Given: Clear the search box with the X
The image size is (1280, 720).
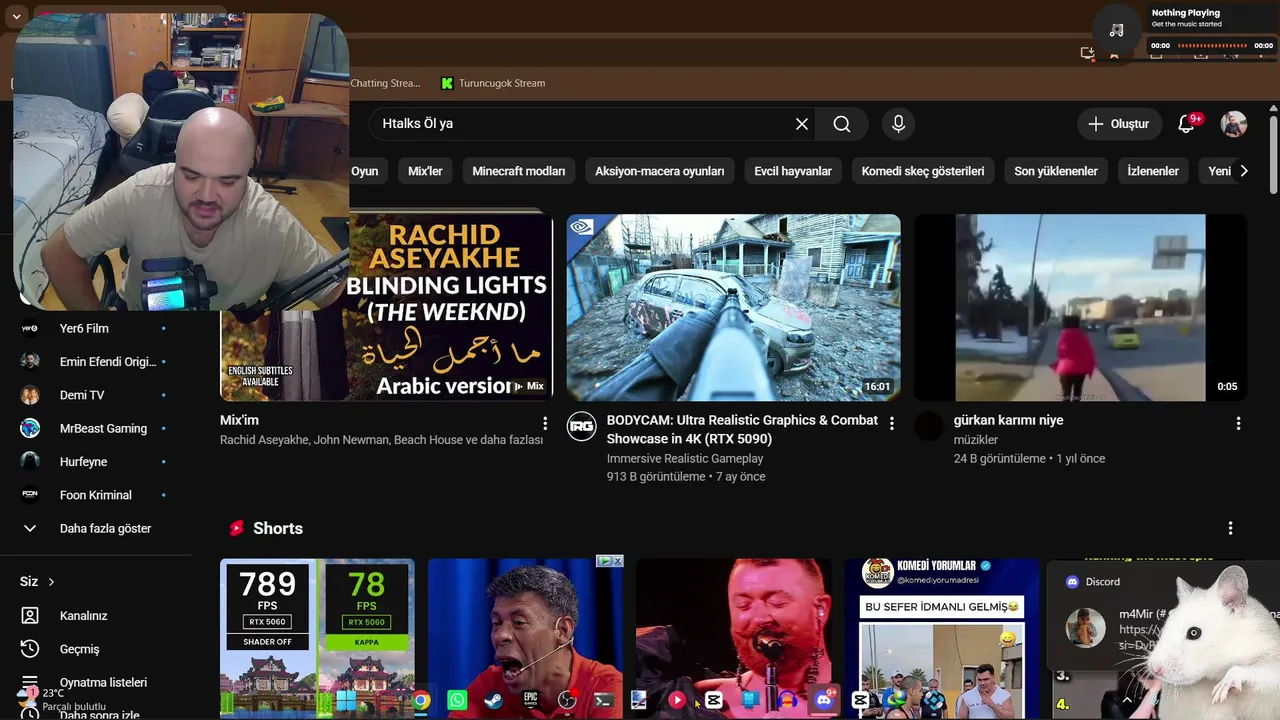Looking at the screenshot, I should pos(802,124).
